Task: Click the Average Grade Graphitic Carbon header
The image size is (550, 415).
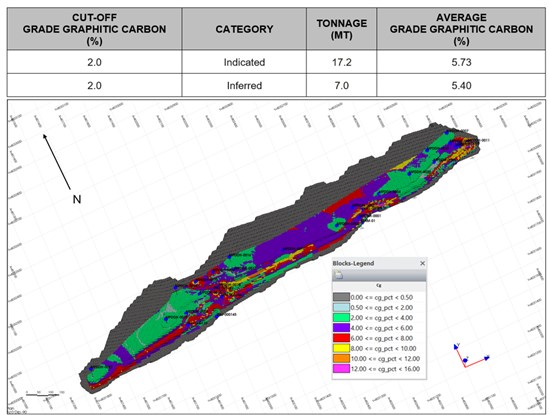Action: (x=461, y=29)
